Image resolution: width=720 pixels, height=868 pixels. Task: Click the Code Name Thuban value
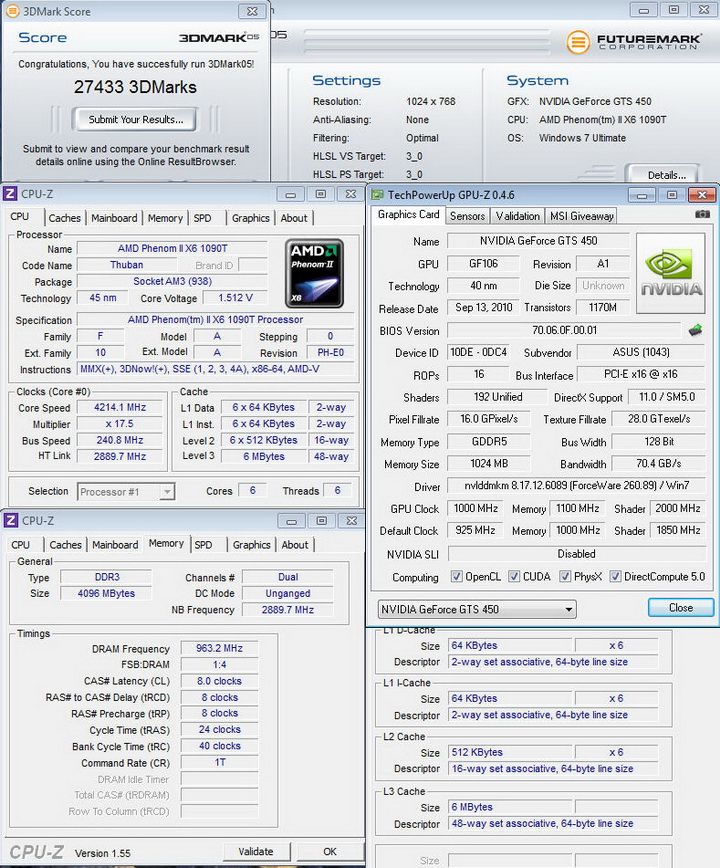coord(127,265)
